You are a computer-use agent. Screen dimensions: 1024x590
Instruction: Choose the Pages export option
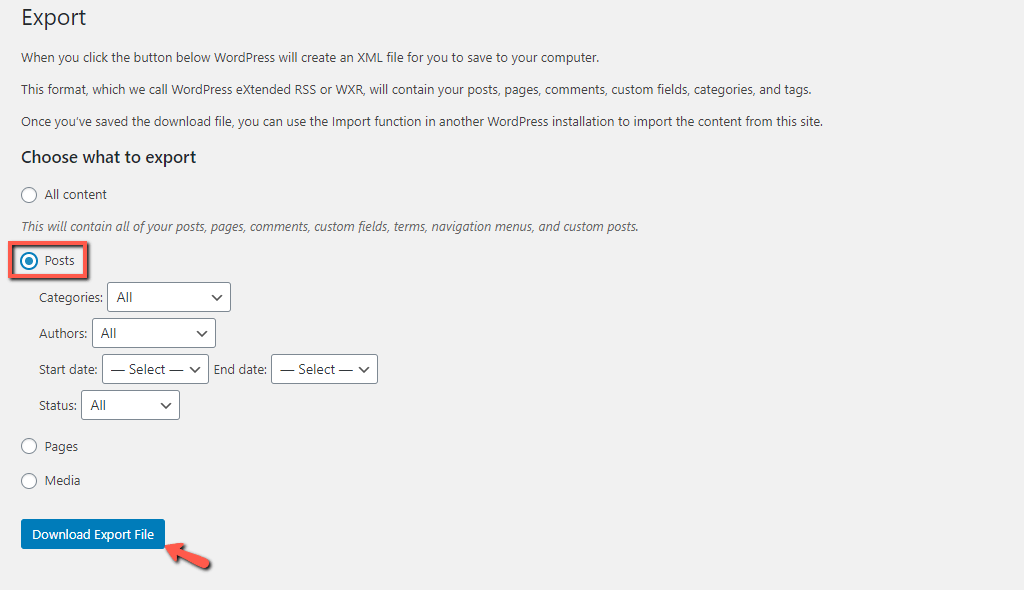(x=29, y=446)
